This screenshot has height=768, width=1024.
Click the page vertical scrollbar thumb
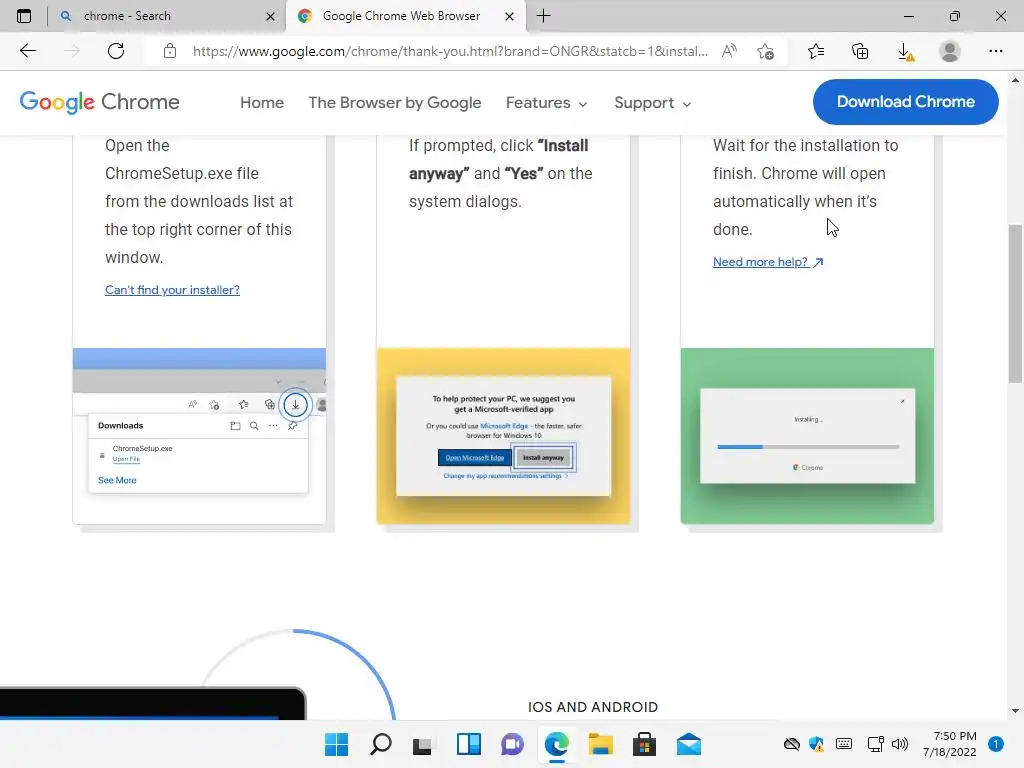[x=1015, y=304]
